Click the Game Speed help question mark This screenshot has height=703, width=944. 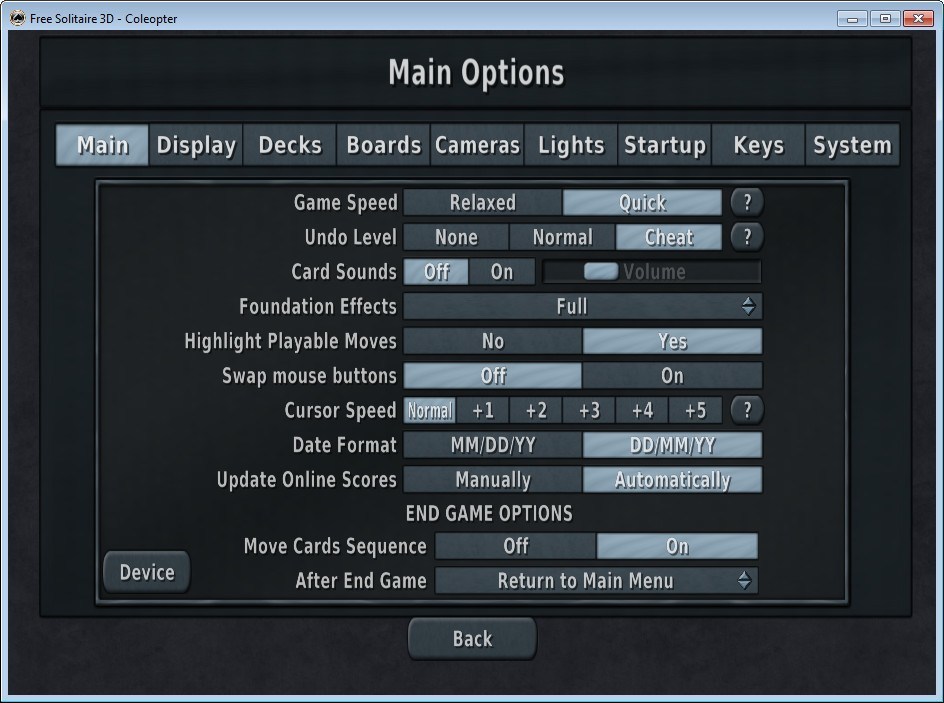(x=746, y=202)
